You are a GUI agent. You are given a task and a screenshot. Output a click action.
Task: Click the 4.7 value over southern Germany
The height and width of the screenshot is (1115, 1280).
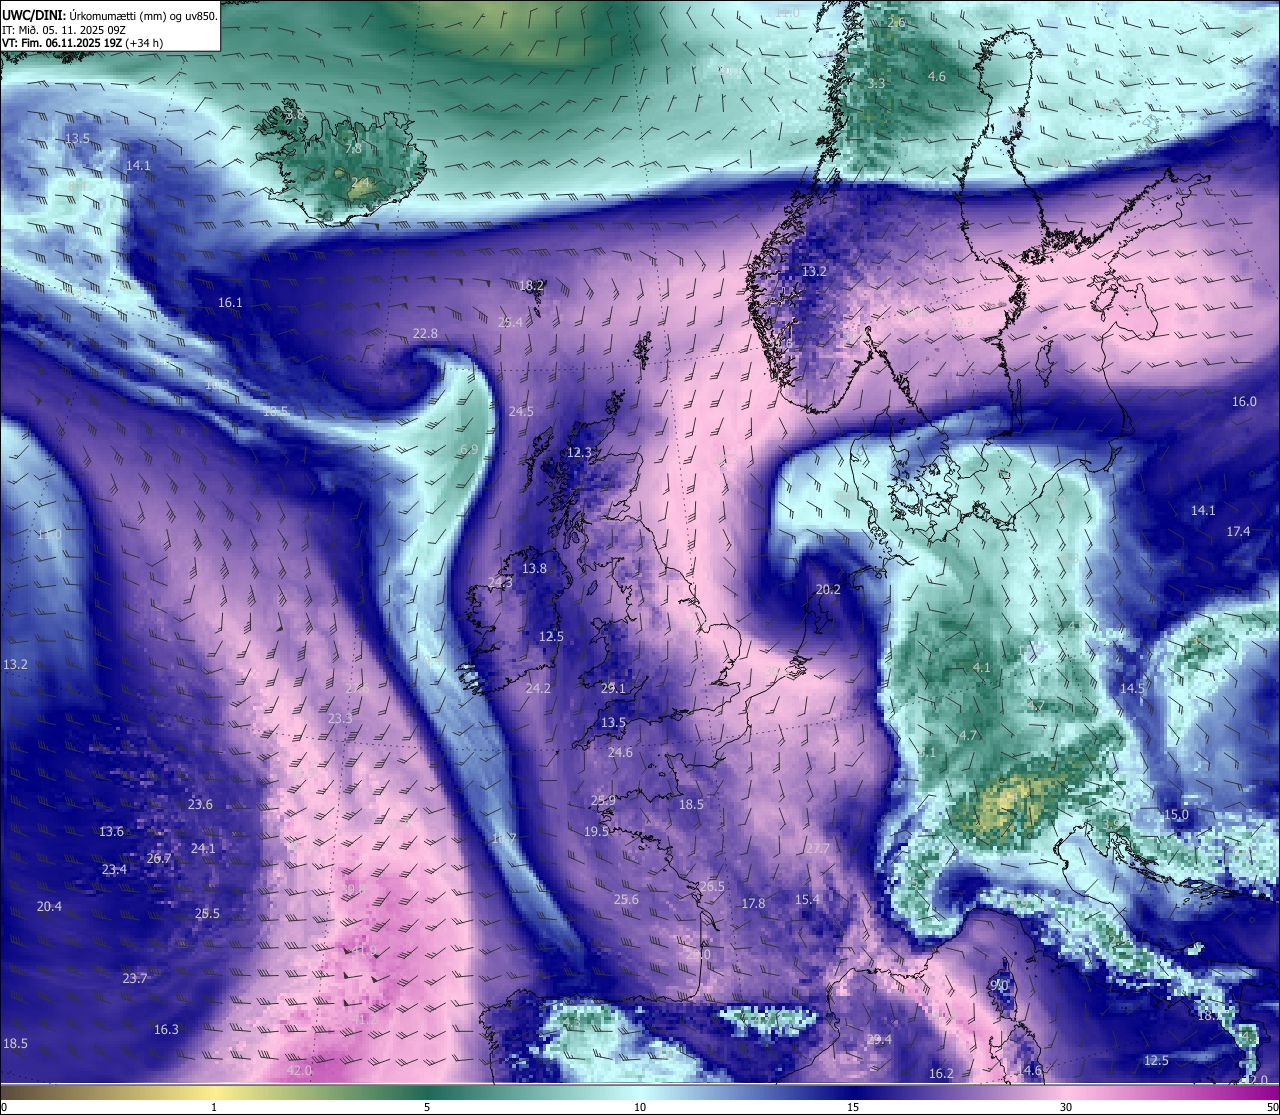click(968, 735)
